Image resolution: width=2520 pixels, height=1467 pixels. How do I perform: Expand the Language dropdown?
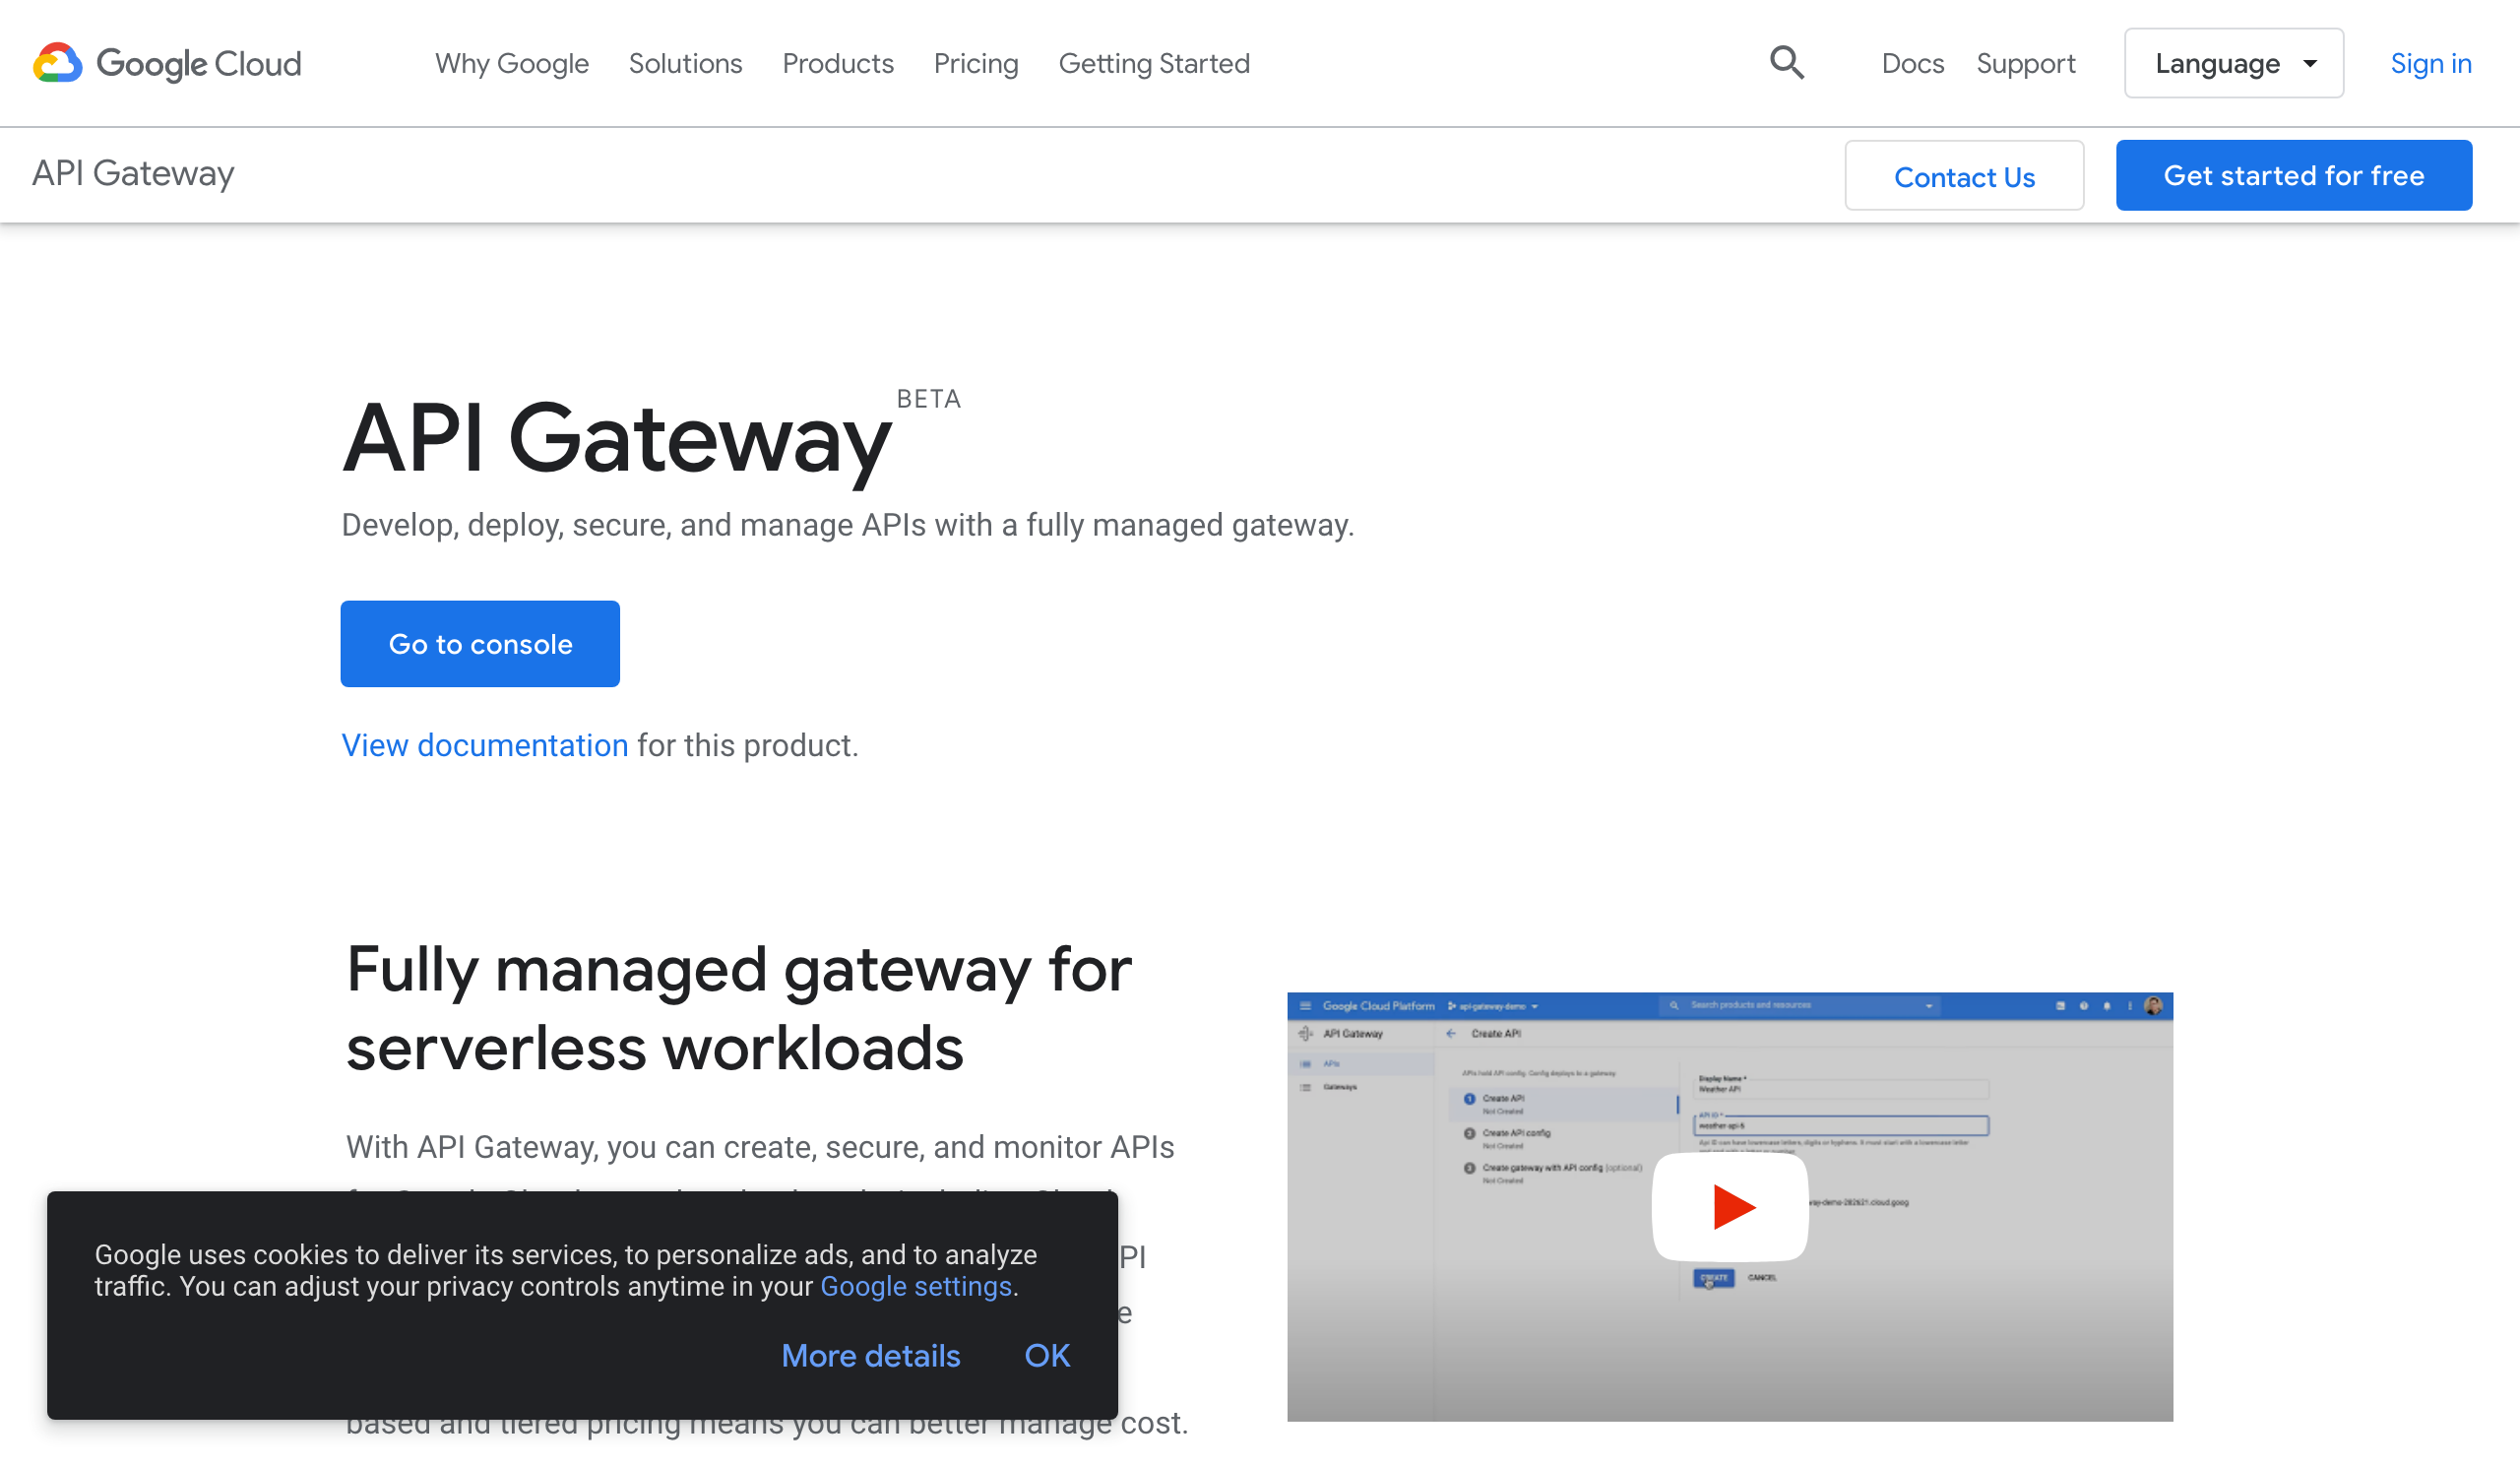click(x=2233, y=63)
